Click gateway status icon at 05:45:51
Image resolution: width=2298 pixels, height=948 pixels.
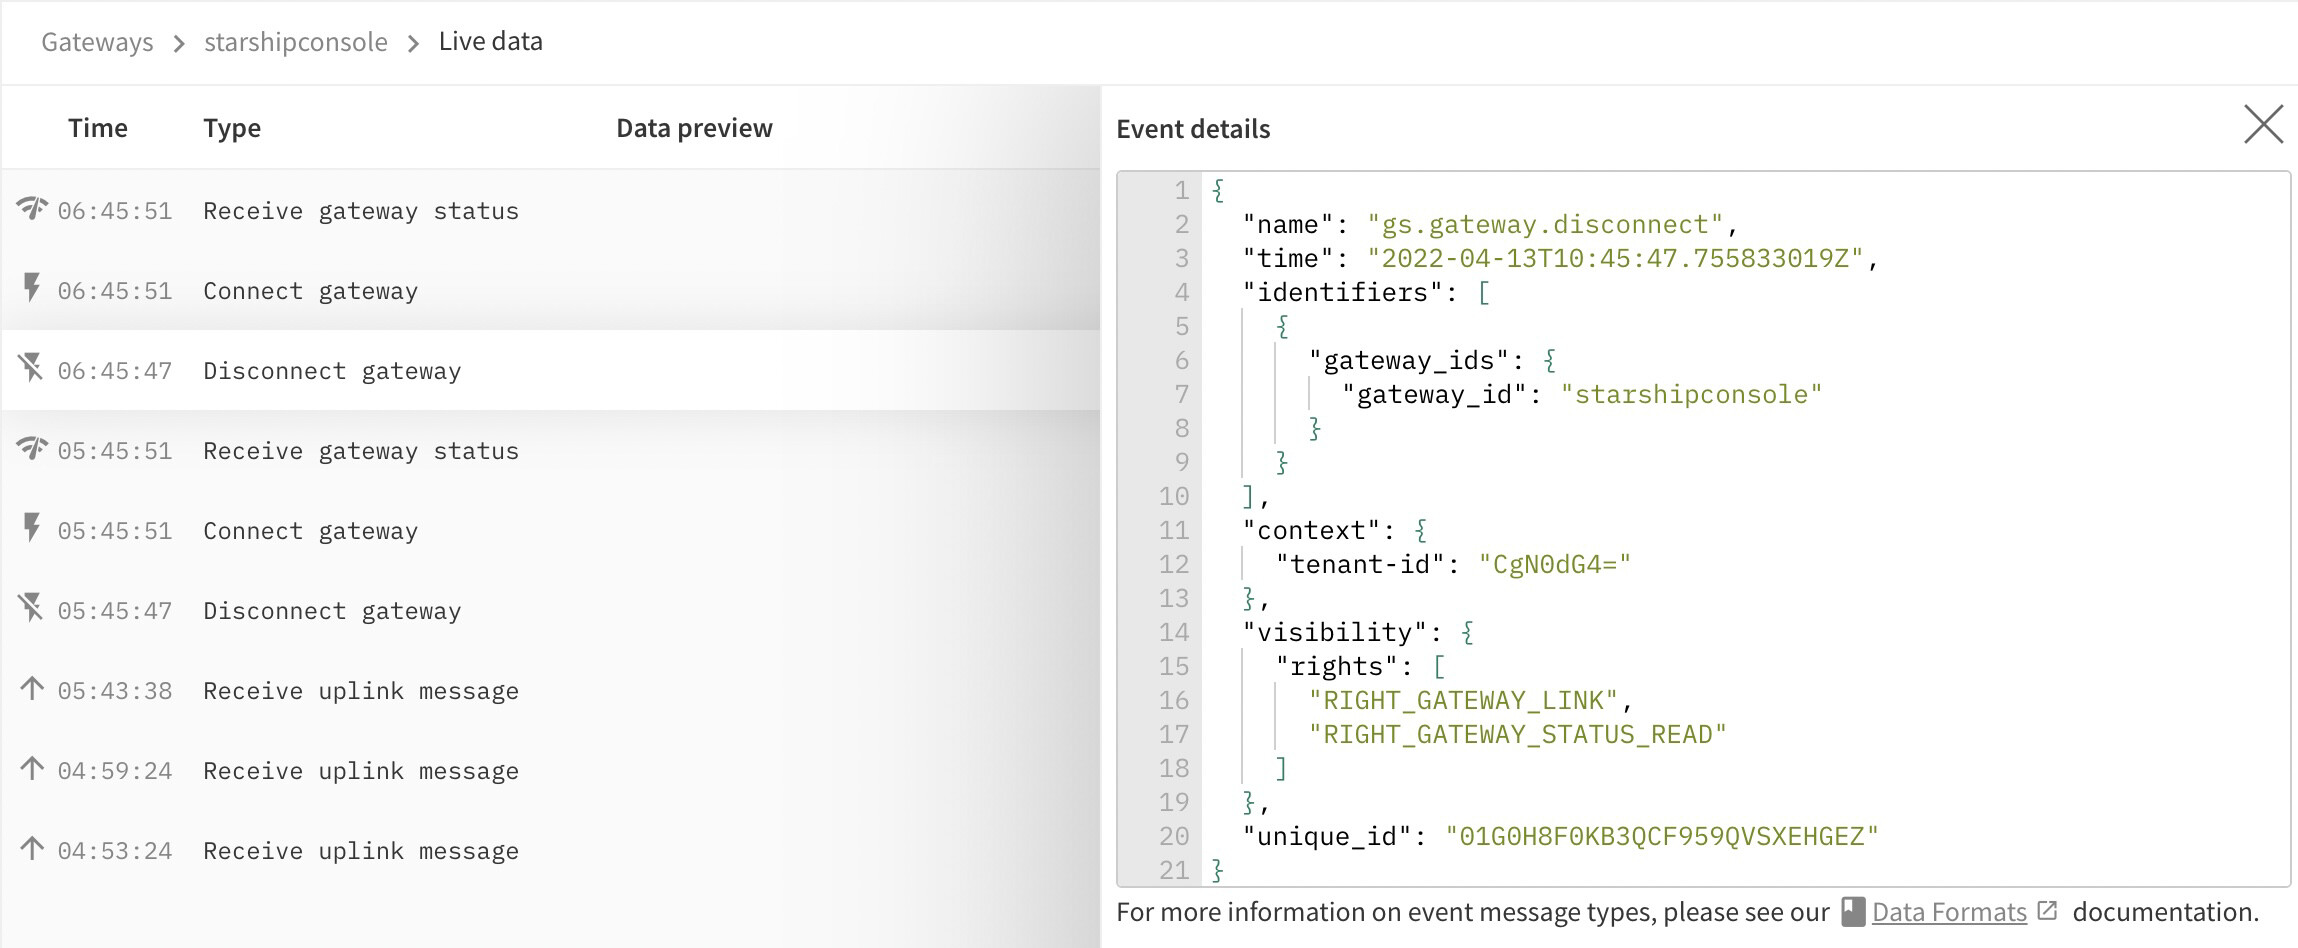[x=32, y=448]
